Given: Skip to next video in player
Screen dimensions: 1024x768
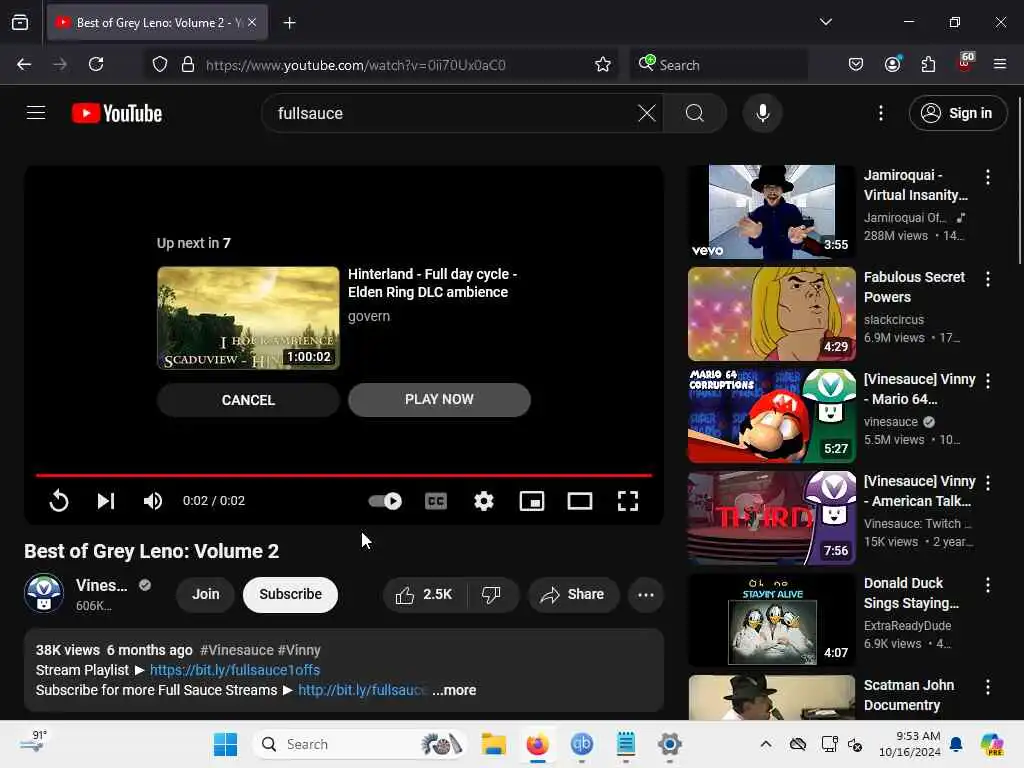Looking at the screenshot, I should pyautogui.click(x=106, y=501).
